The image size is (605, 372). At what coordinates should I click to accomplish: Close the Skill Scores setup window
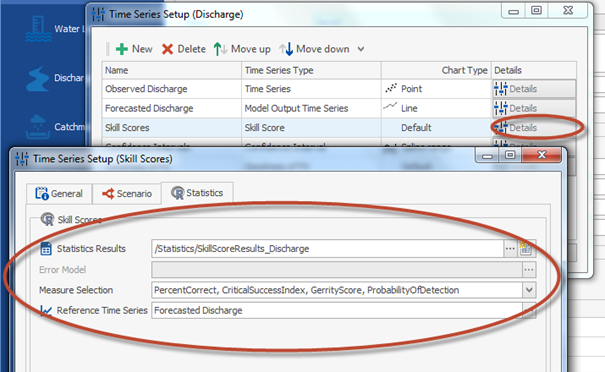coord(541,155)
